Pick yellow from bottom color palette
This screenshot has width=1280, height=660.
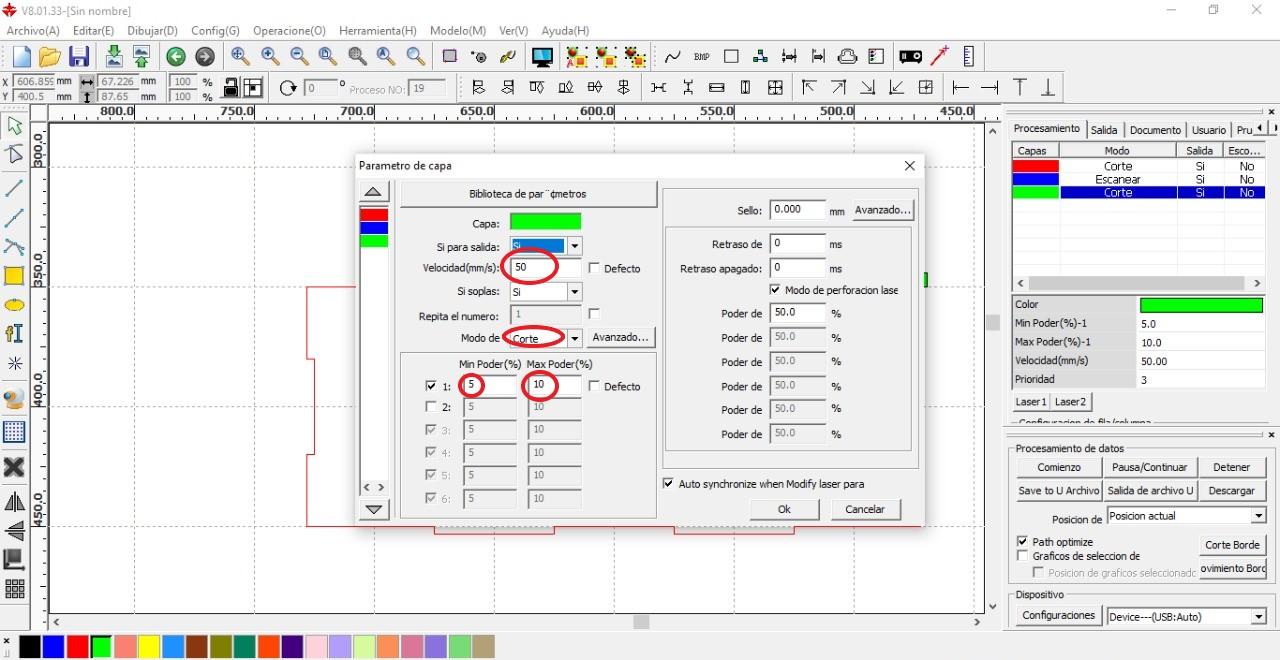[149, 647]
